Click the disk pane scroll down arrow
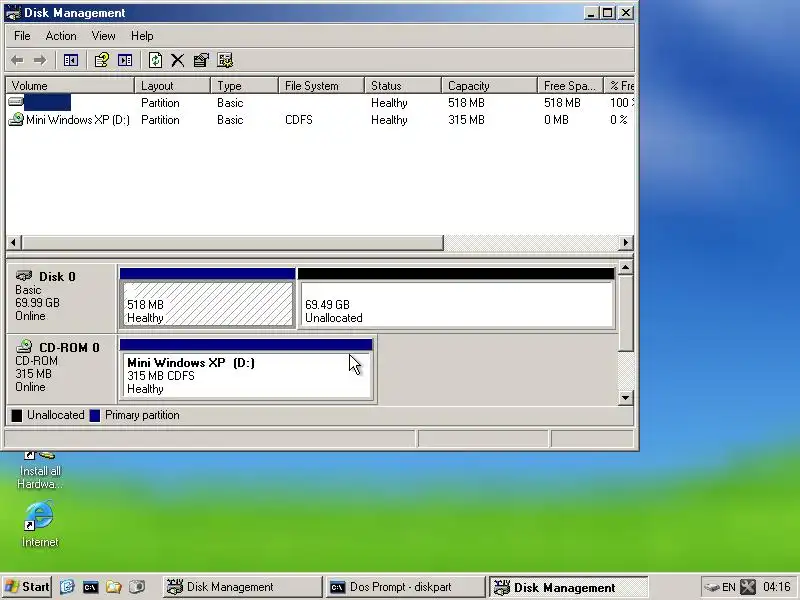800x600 pixels. point(626,397)
